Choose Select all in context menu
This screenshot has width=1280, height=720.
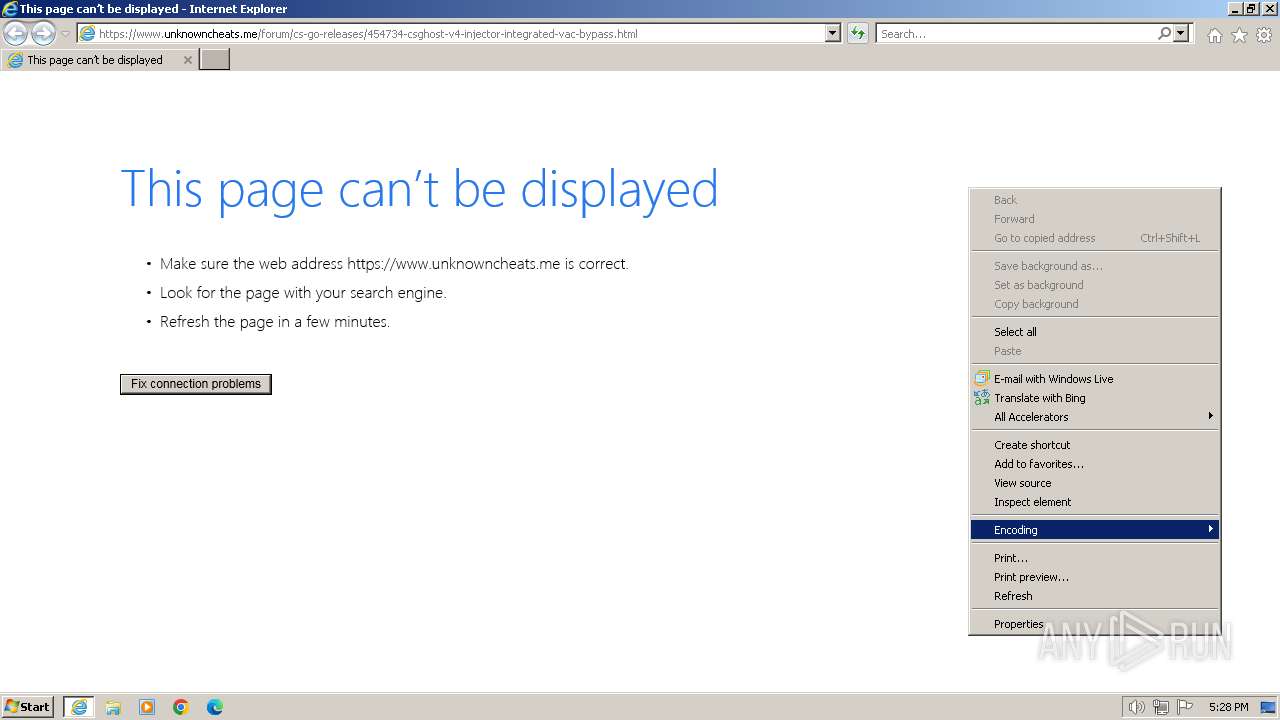[x=1095, y=332]
